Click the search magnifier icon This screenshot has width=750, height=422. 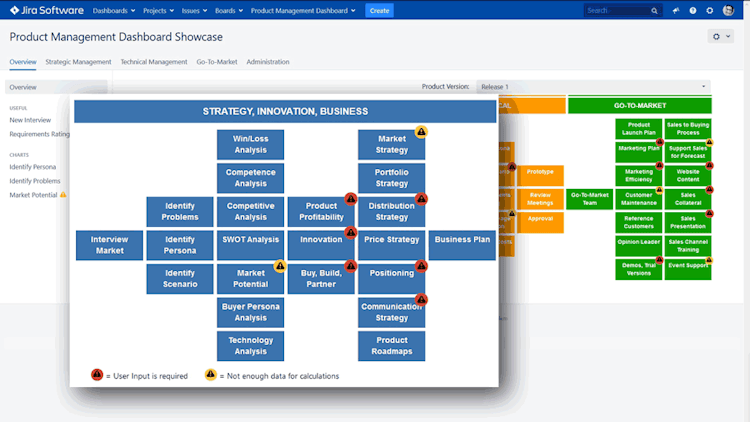coord(654,11)
